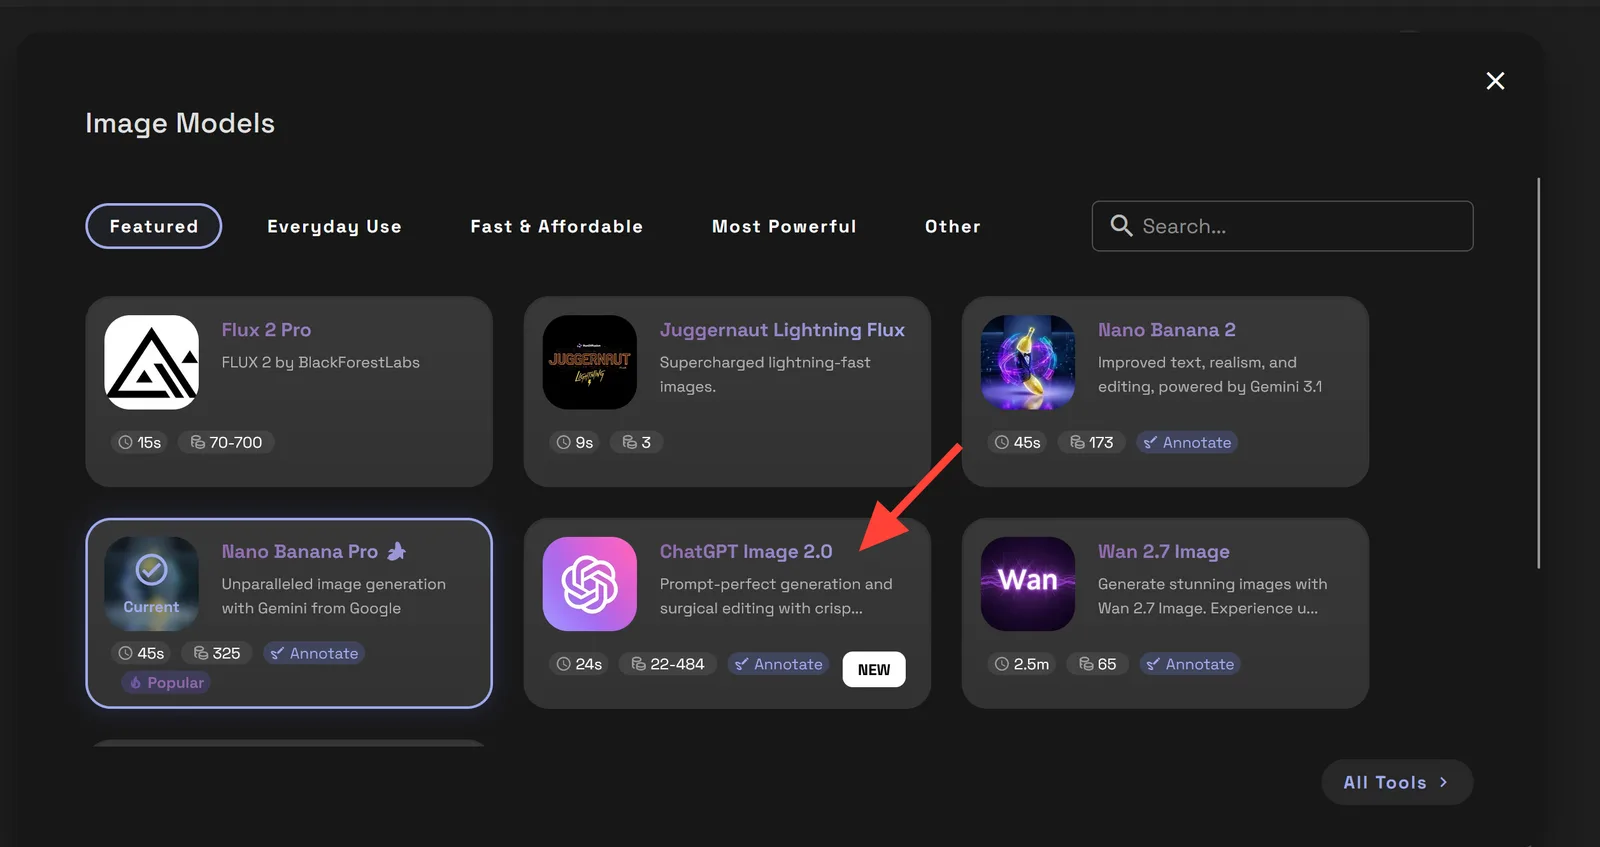Click the Juggernaut 9s clock icon
The width and height of the screenshot is (1600, 847).
tap(563, 442)
